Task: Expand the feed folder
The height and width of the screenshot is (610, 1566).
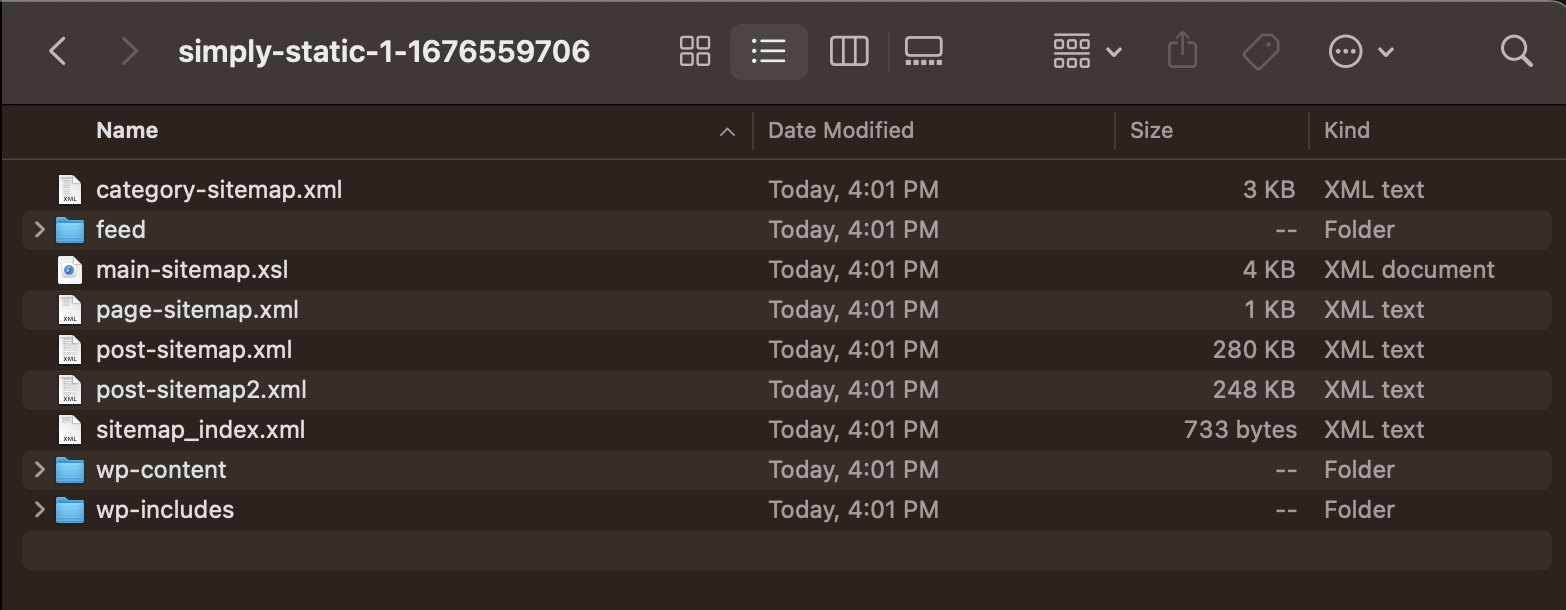Action: click(x=38, y=229)
